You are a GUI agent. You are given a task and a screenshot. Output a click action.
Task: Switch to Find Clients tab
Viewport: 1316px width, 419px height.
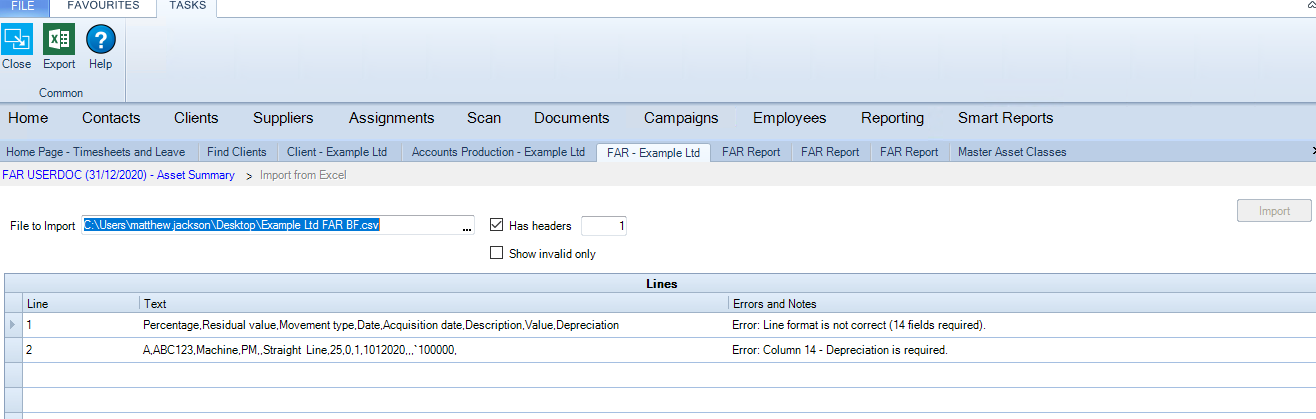pos(237,152)
